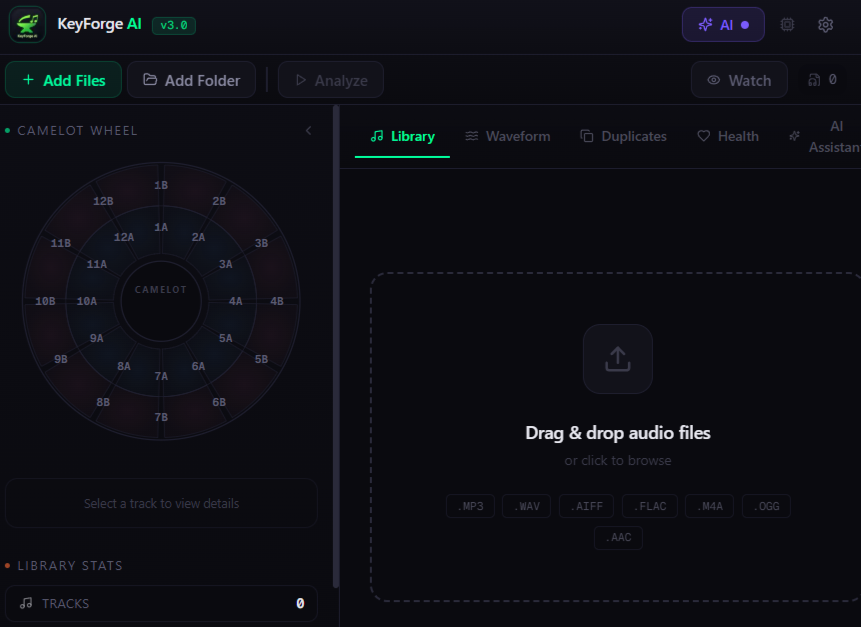
Task: Click the 'Drag & drop audio files' heading
Action: (x=618, y=433)
